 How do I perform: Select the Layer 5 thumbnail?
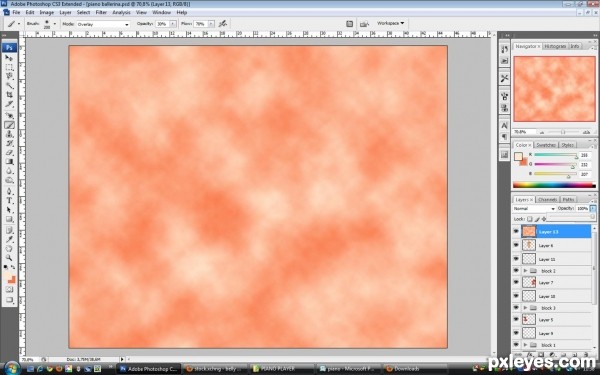coord(529,319)
